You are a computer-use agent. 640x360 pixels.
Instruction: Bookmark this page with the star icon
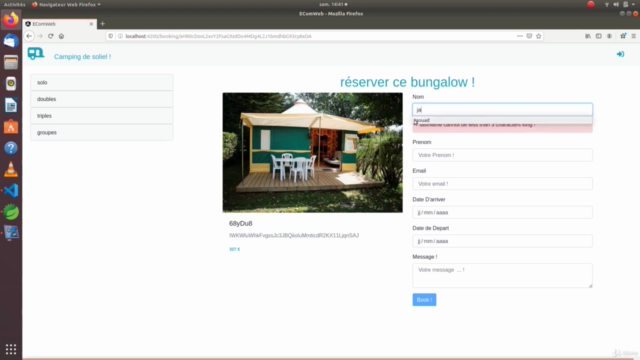[x=539, y=36]
